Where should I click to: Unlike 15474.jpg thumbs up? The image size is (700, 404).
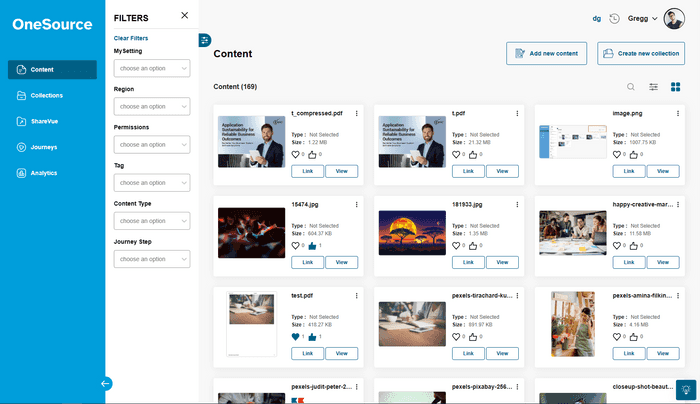click(312, 246)
